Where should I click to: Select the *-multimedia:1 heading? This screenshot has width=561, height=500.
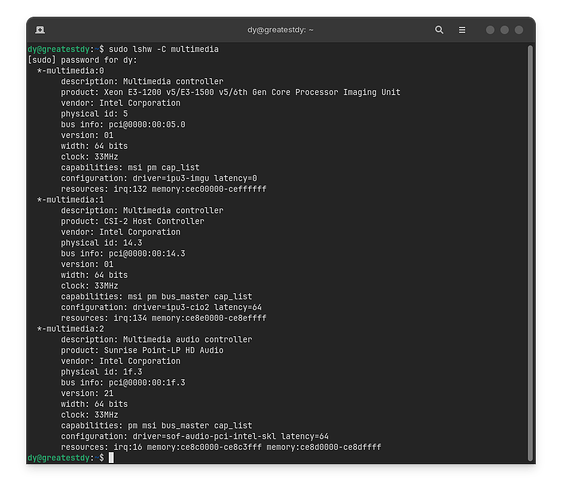click(x=70, y=200)
